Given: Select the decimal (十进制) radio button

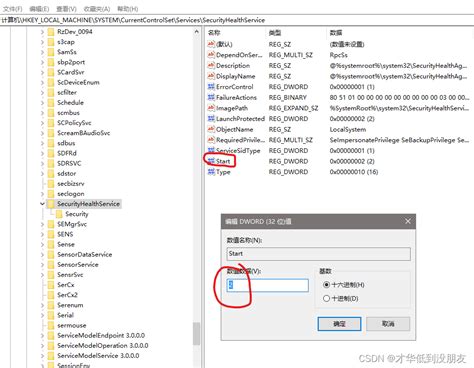Looking at the screenshot, I should (x=326, y=298).
